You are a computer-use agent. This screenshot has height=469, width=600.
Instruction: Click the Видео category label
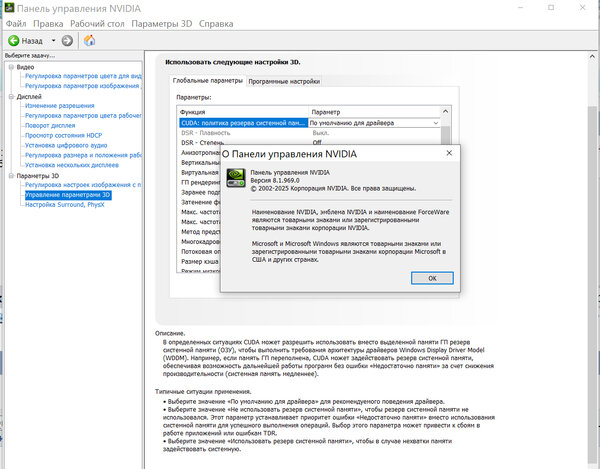pyautogui.click(x=25, y=67)
